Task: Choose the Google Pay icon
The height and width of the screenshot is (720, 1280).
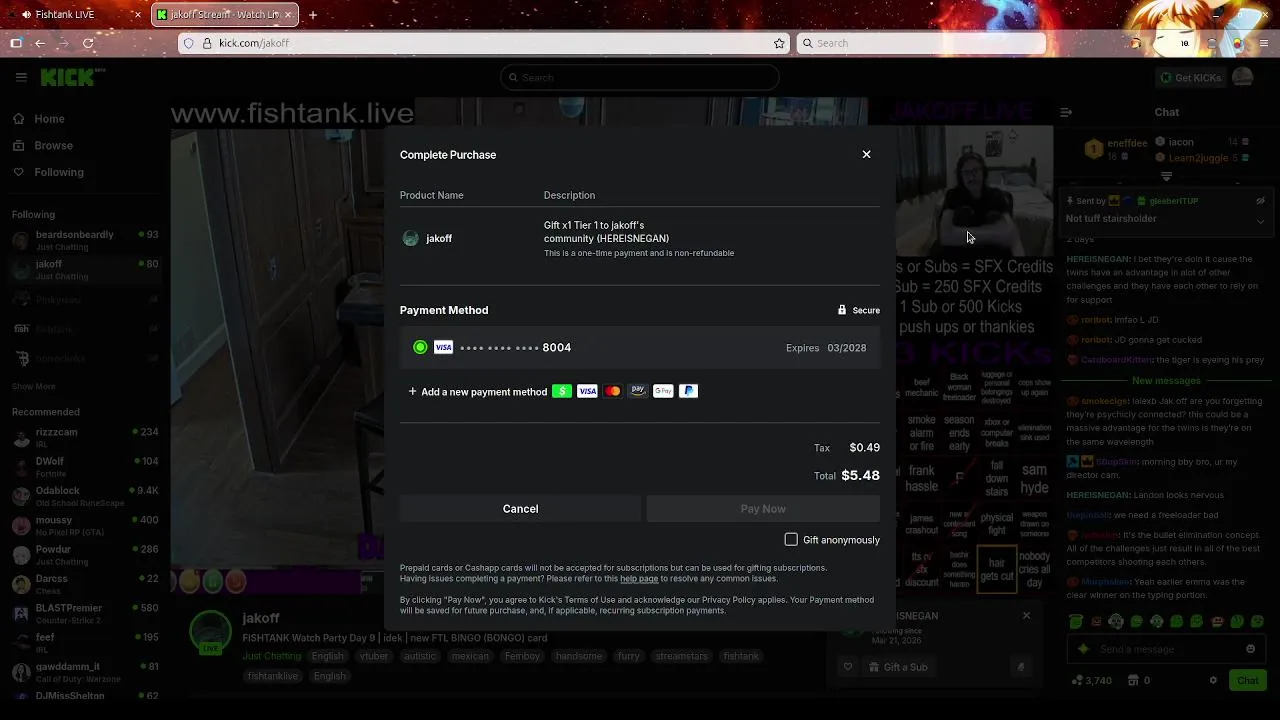Action: [x=663, y=391]
